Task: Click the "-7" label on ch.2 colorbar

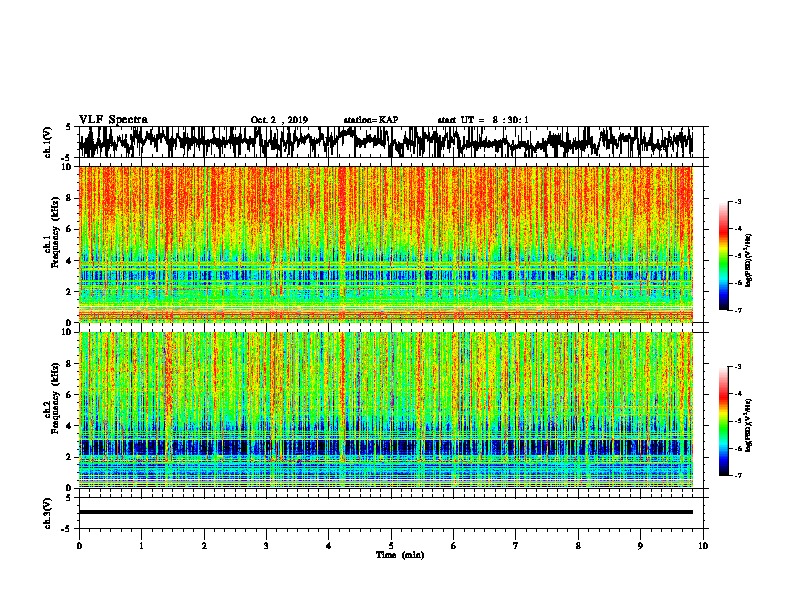Action: (737, 475)
